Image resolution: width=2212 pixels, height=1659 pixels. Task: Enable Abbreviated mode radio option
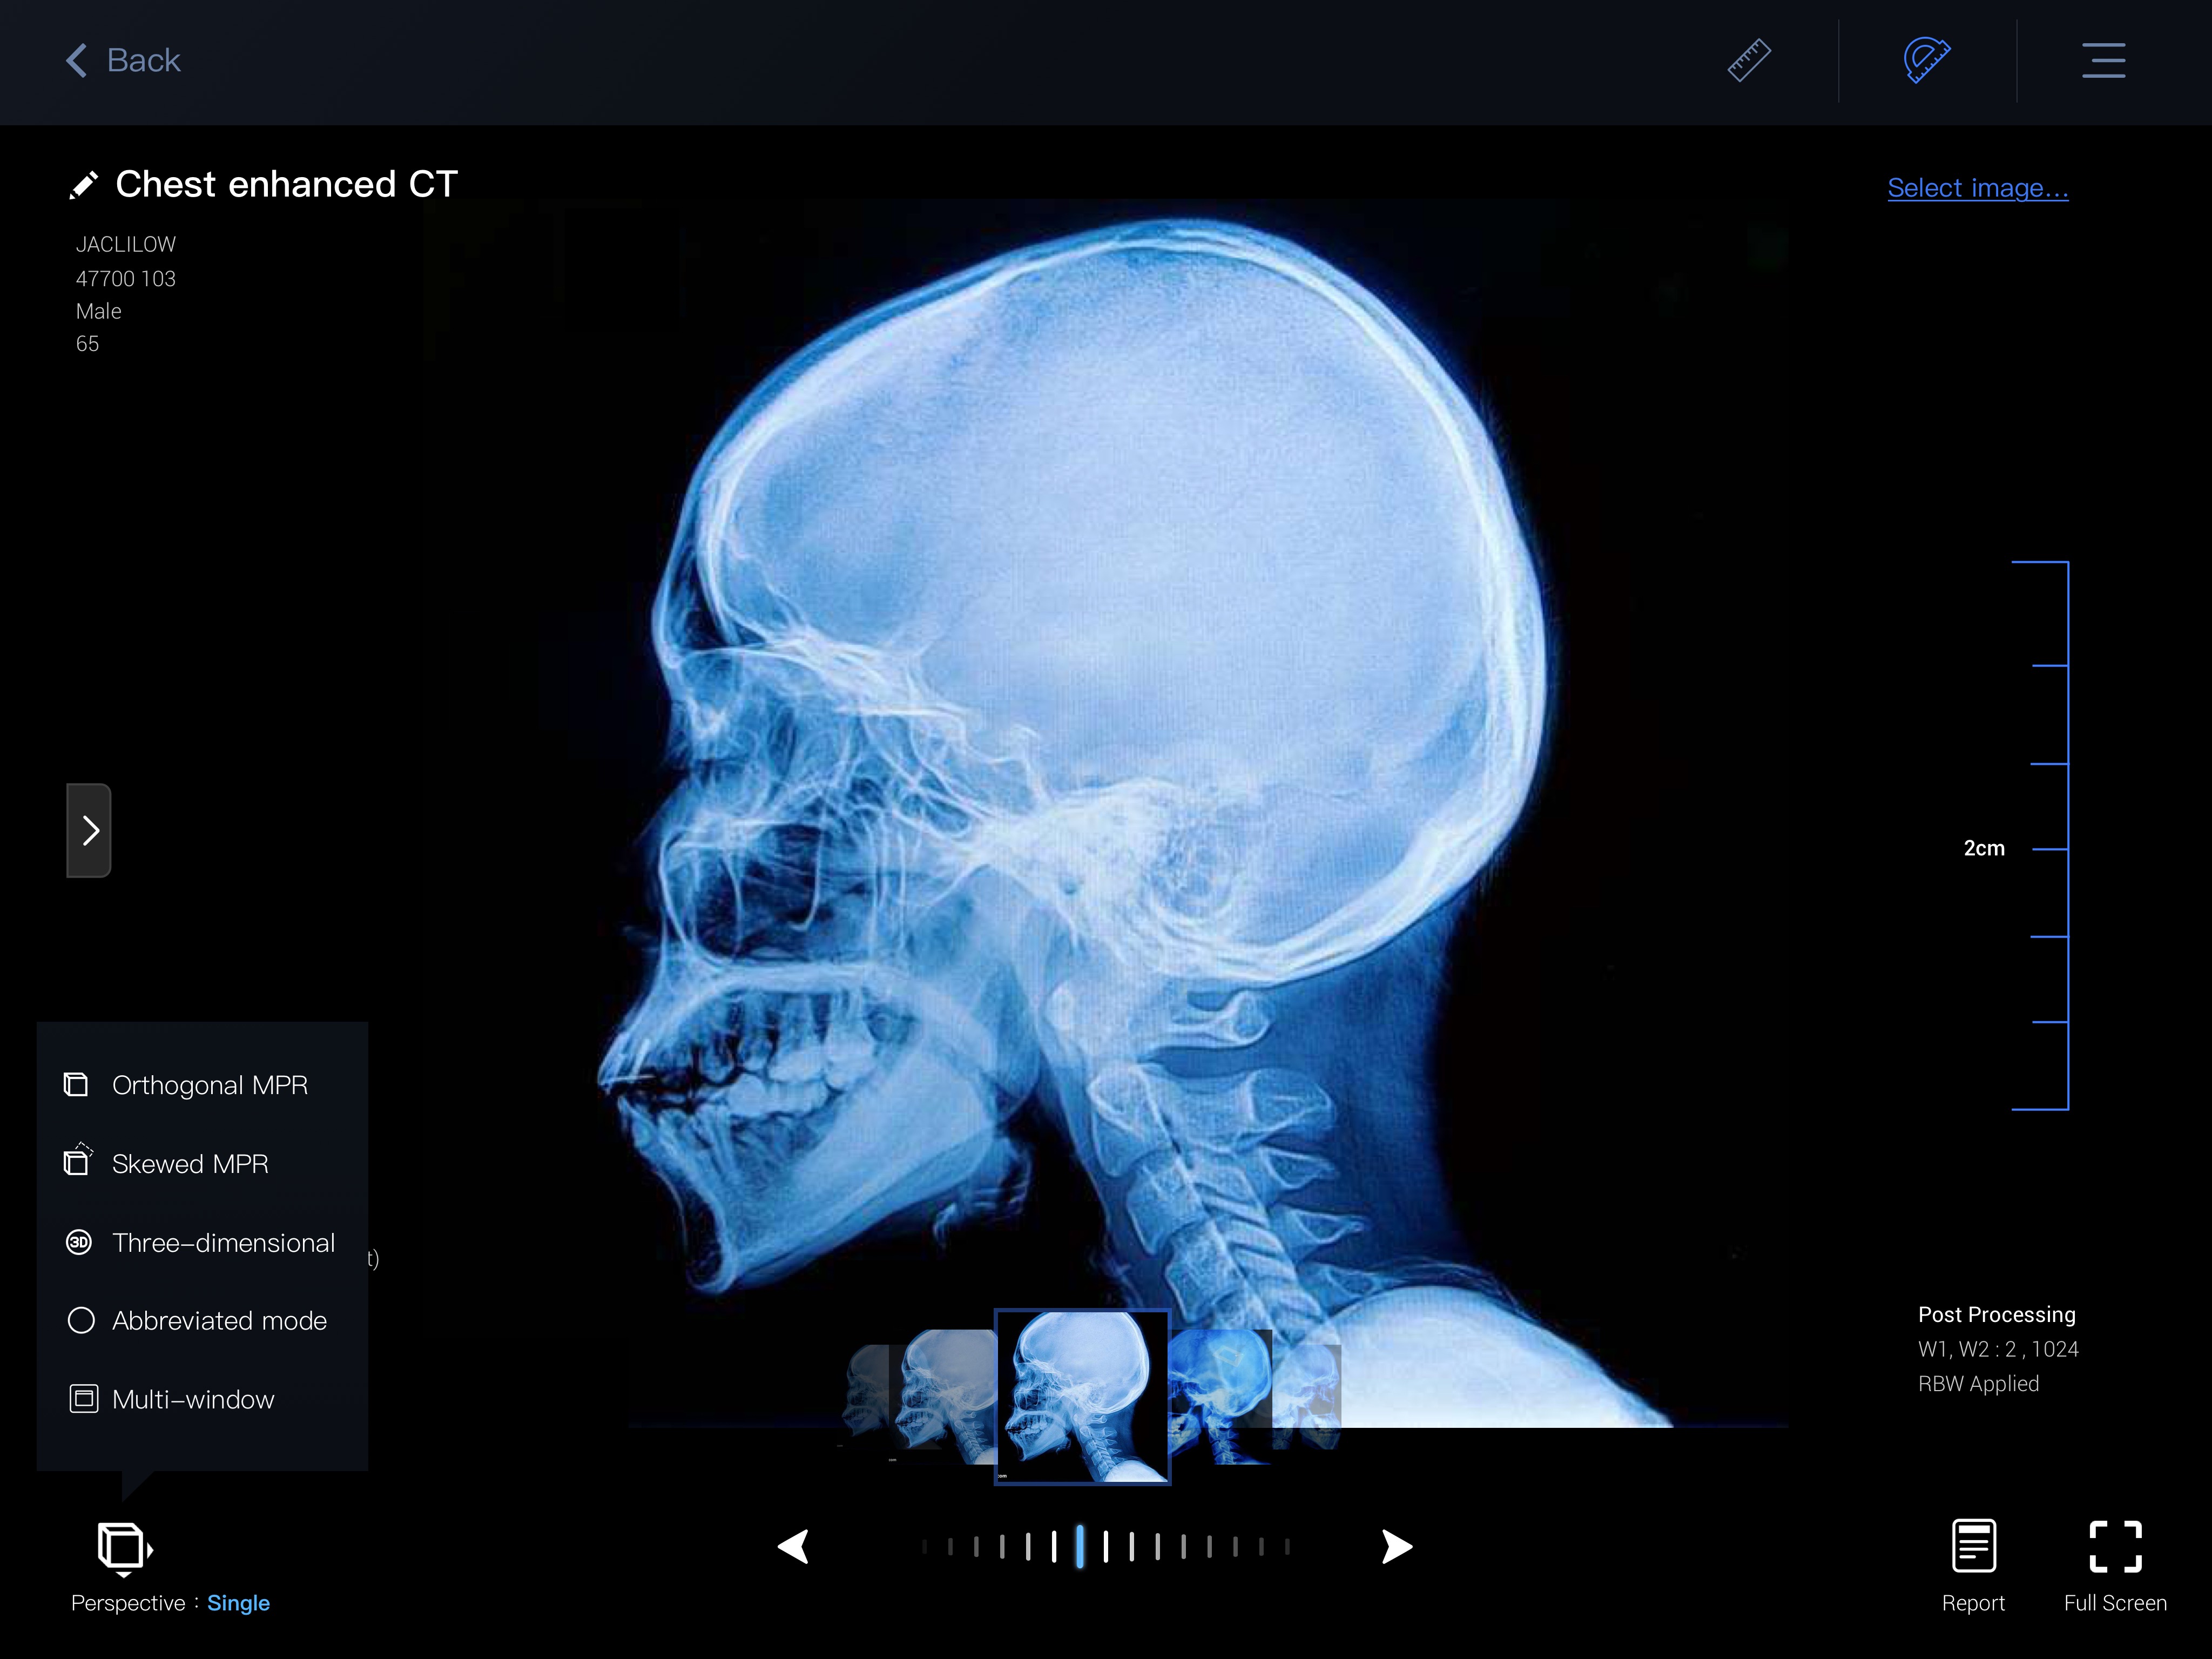(81, 1321)
